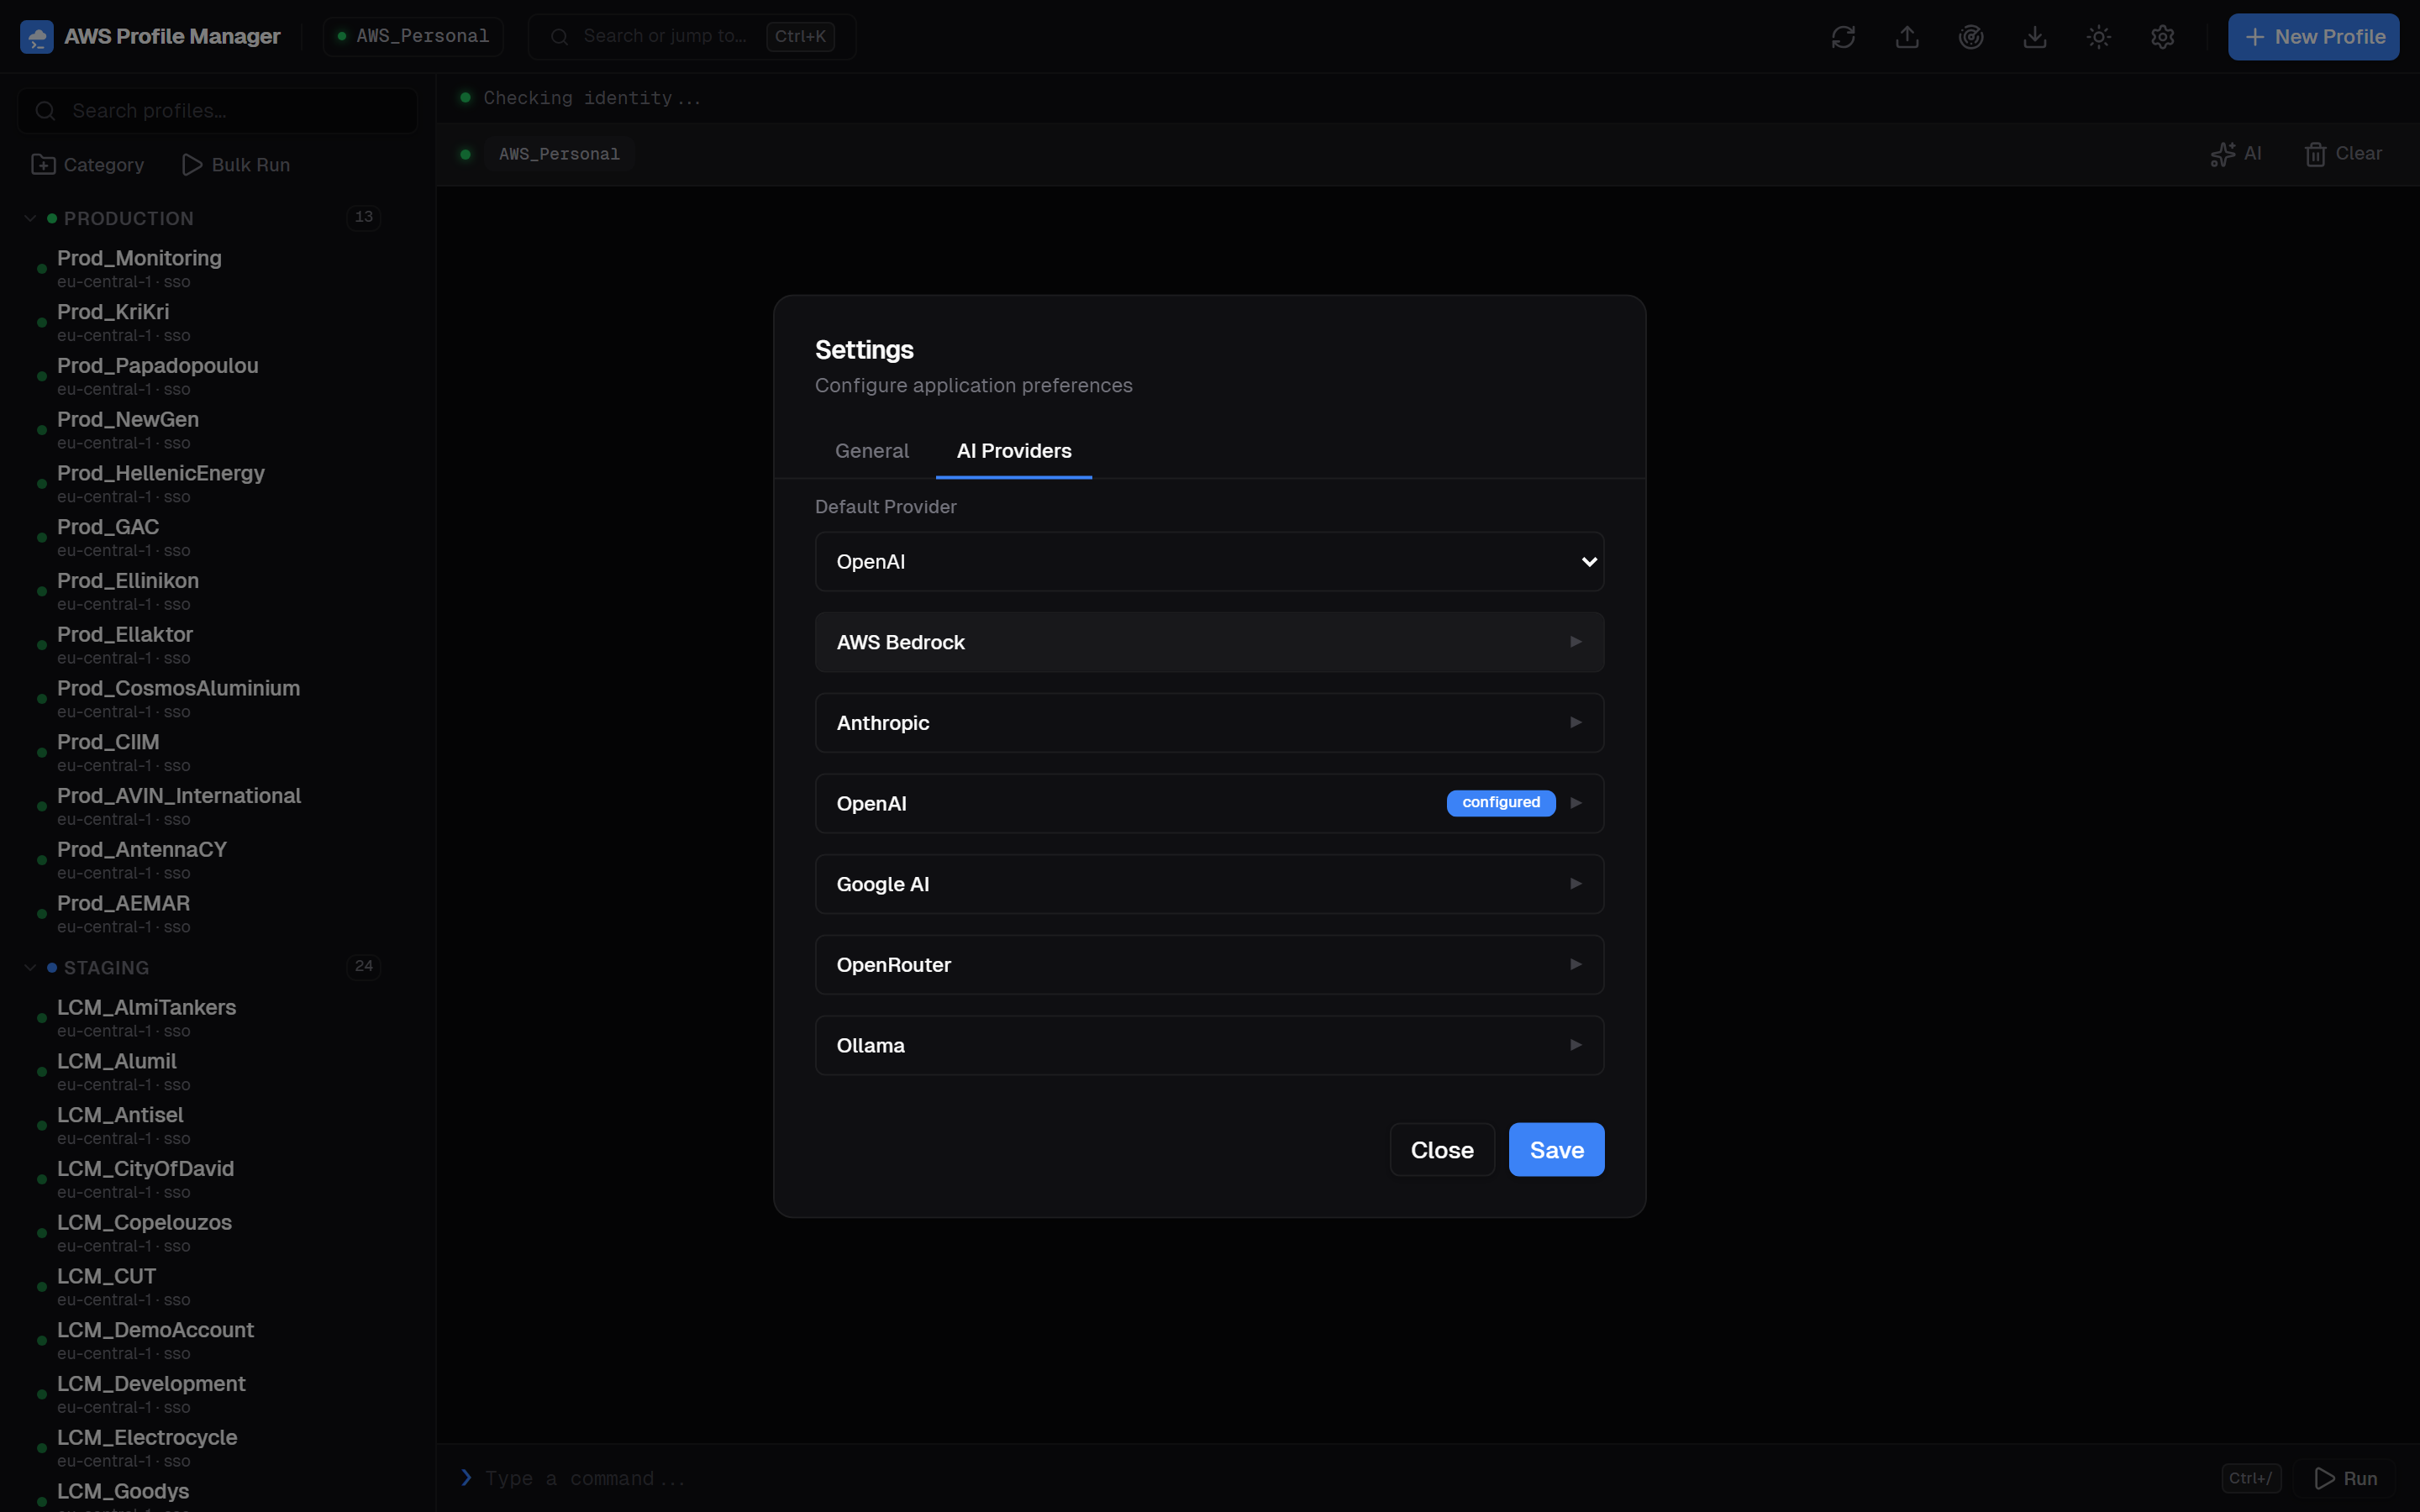Select the AI Providers tab

pos(1013,451)
